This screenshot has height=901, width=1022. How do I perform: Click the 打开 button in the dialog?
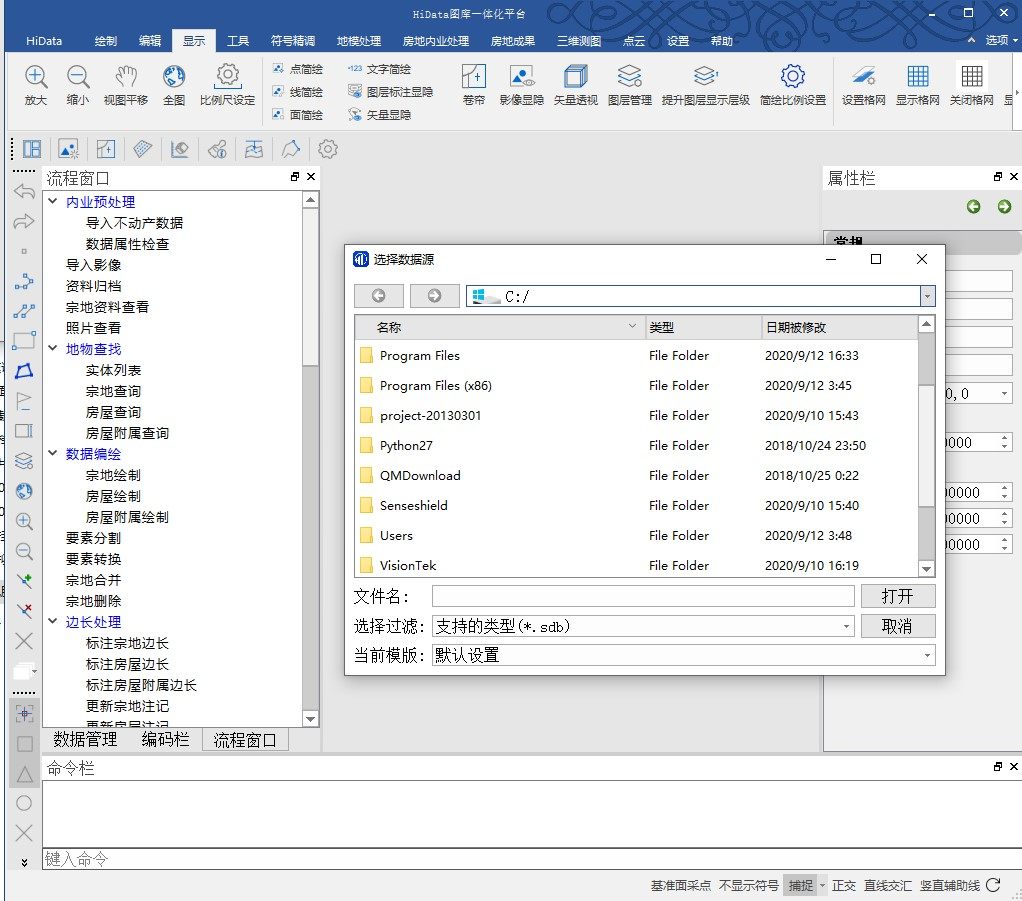[897, 597]
